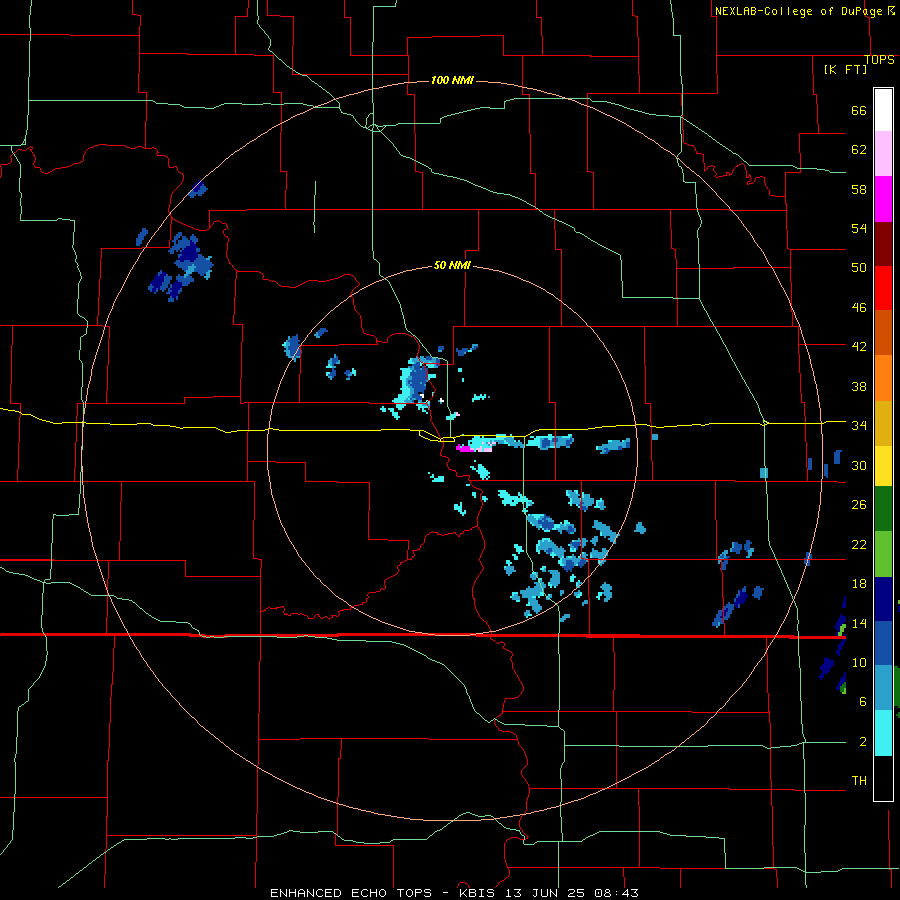
Task: Pick the magenta legend swatch
Action: (883, 199)
